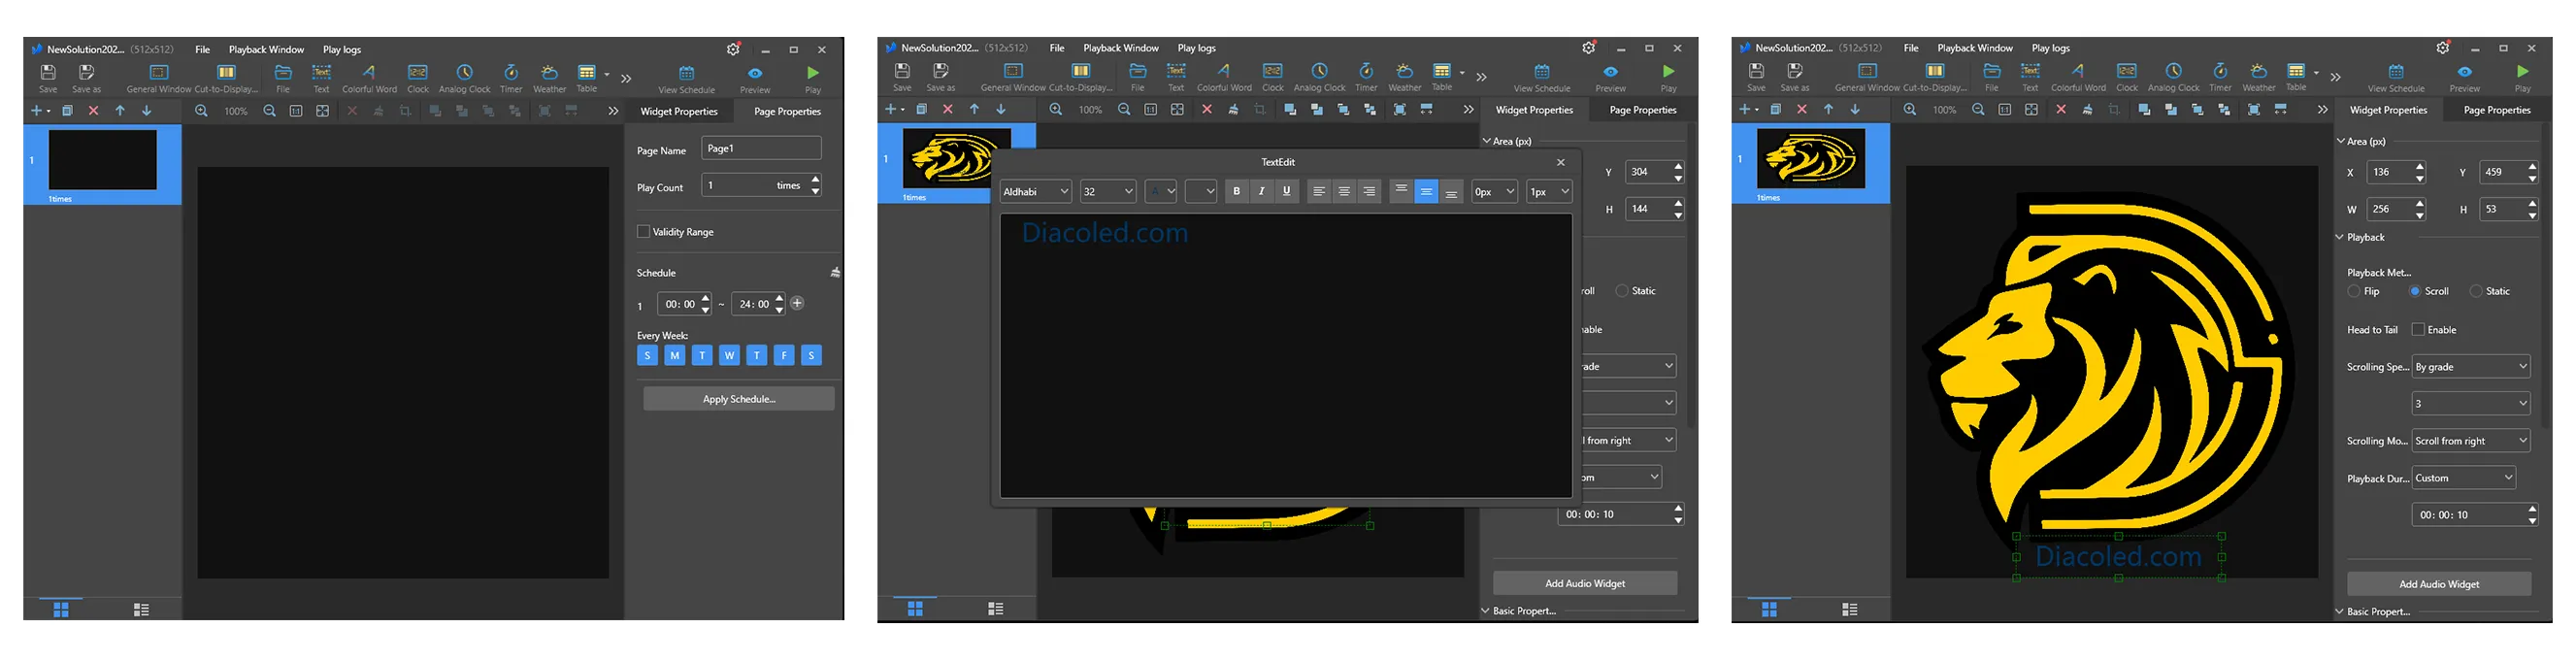
Task: Open the settings gear in the left window
Action: pyautogui.click(x=733, y=49)
